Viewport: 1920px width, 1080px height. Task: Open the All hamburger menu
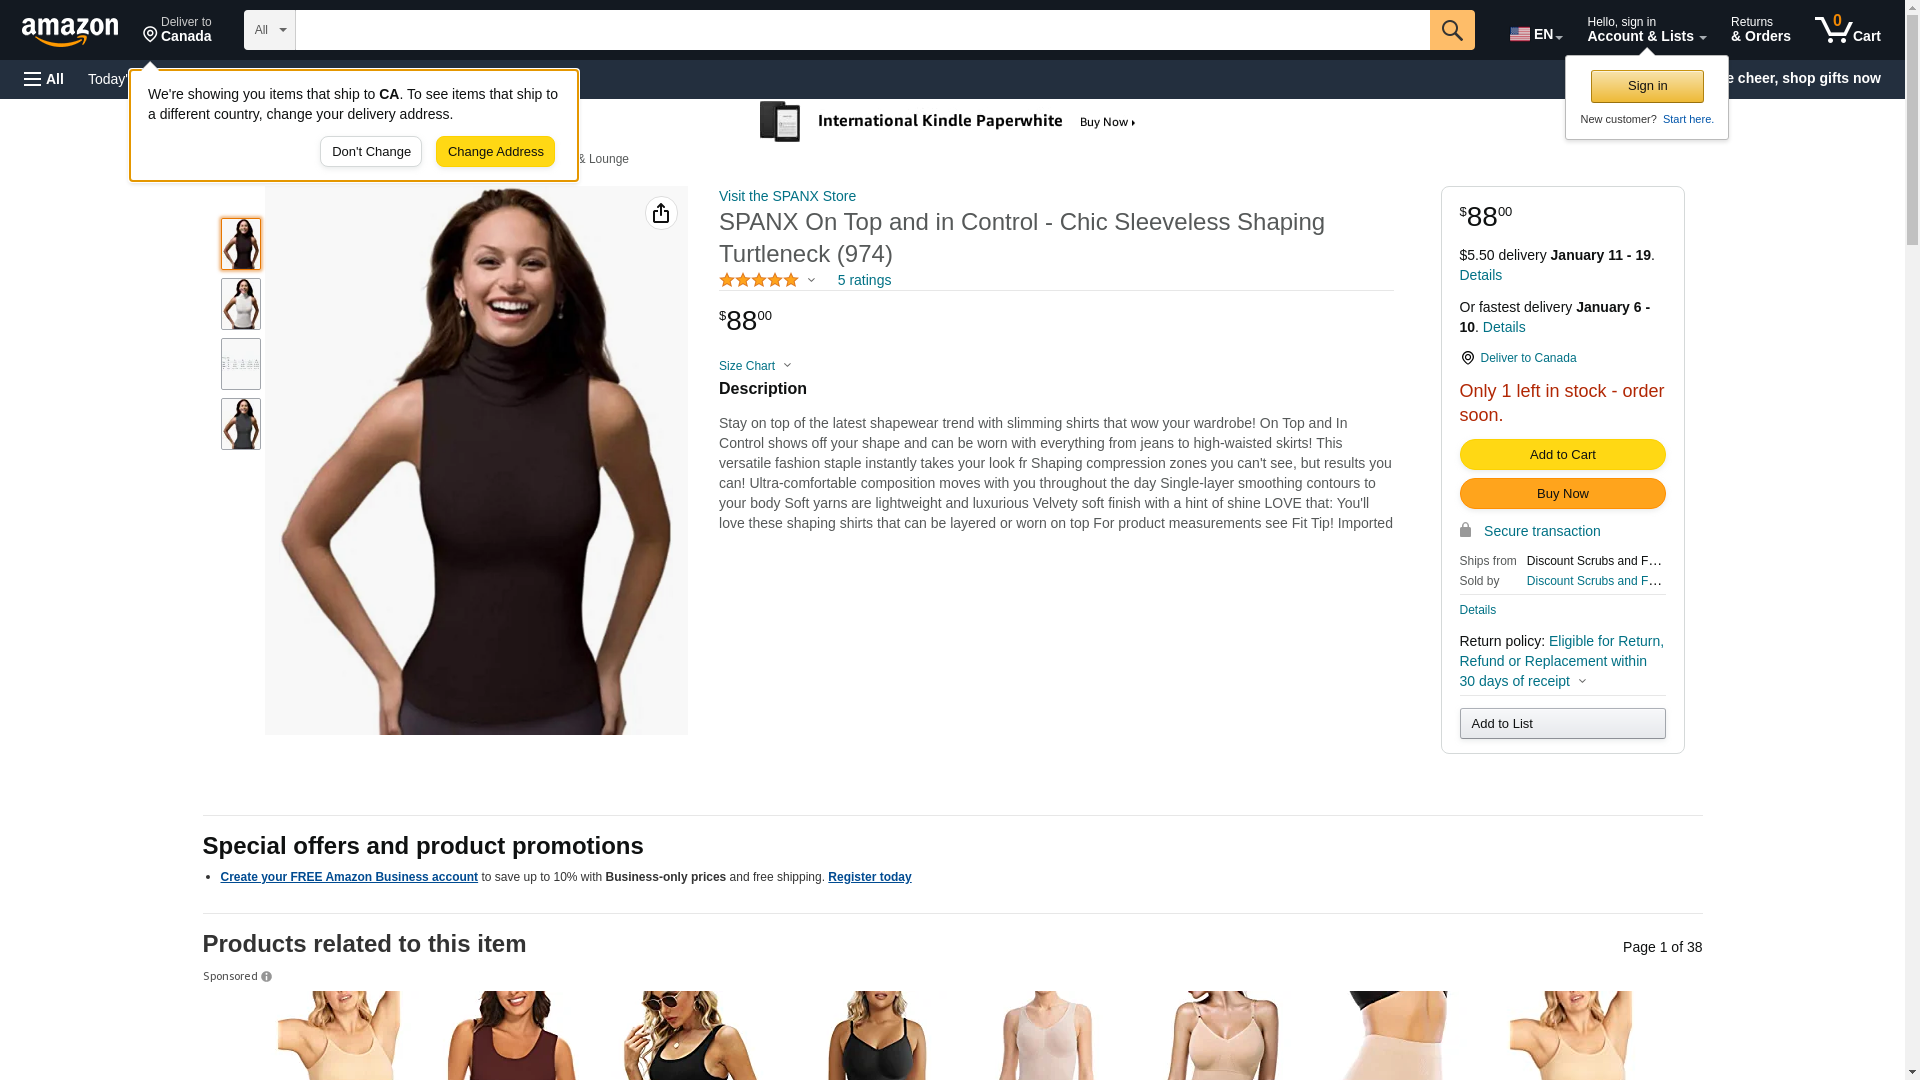tap(44, 79)
